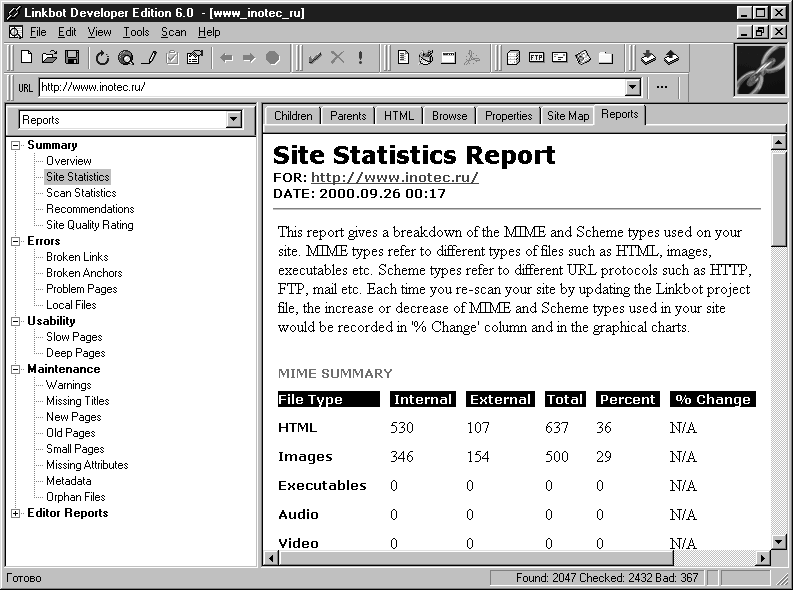Click the magnifier scan icon
Image resolution: width=793 pixels, height=590 pixels.
point(125,58)
